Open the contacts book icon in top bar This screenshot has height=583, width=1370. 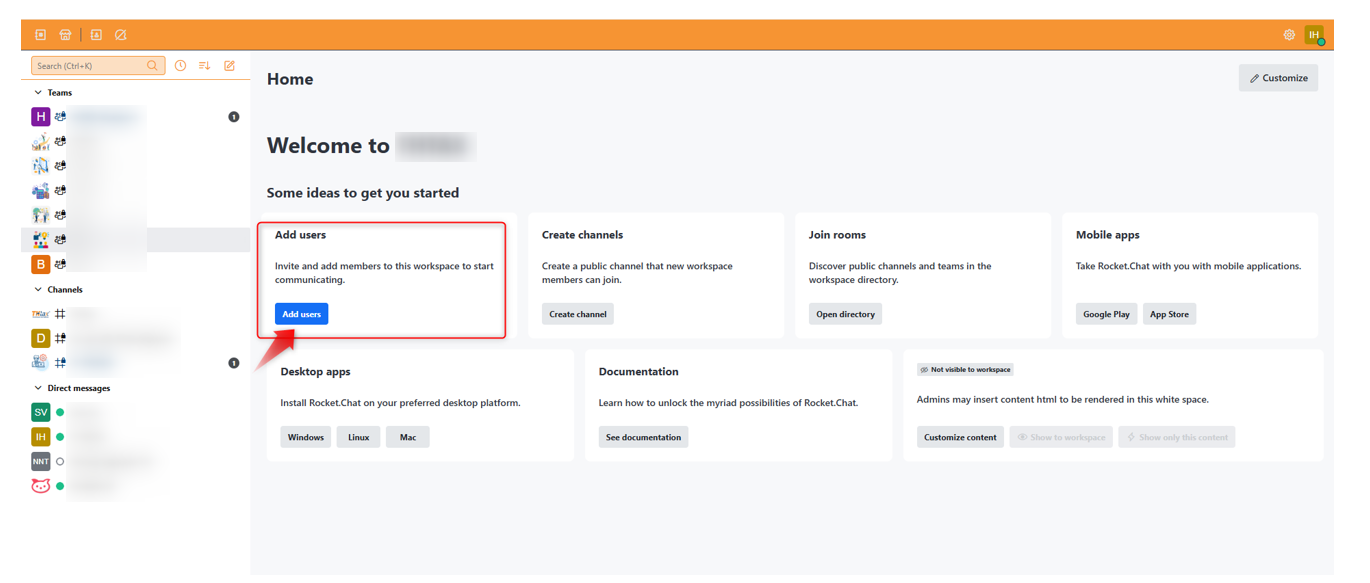pyautogui.click(x=96, y=35)
